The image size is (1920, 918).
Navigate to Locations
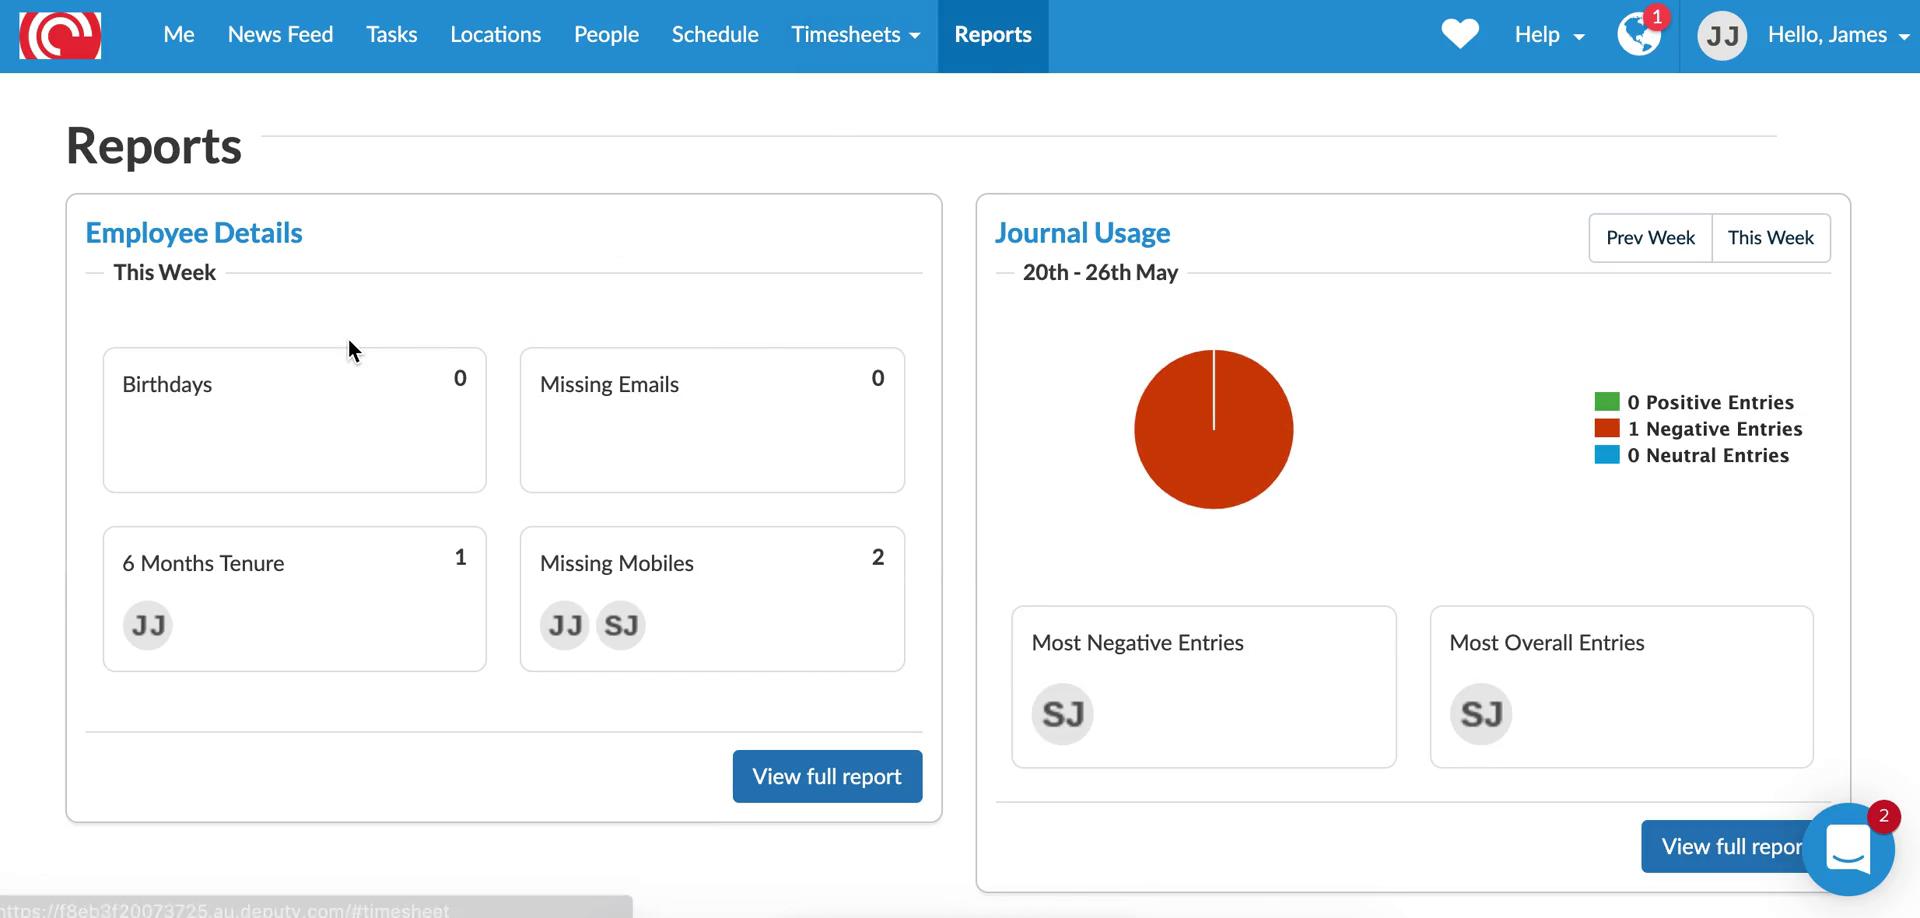coord(496,35)
